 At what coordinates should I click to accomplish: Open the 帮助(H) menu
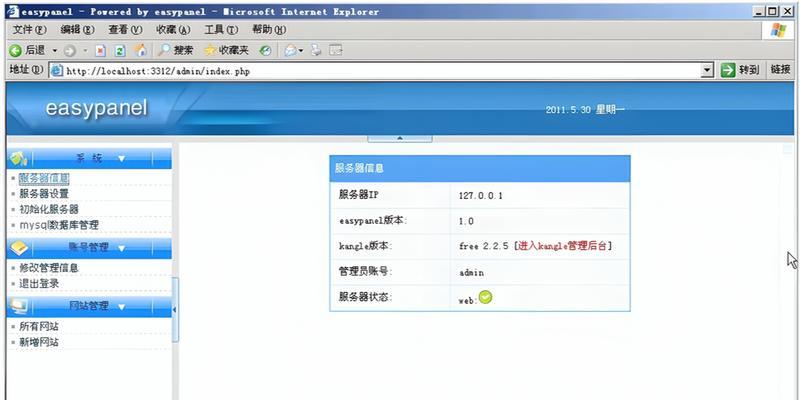(x=269, y=30)
